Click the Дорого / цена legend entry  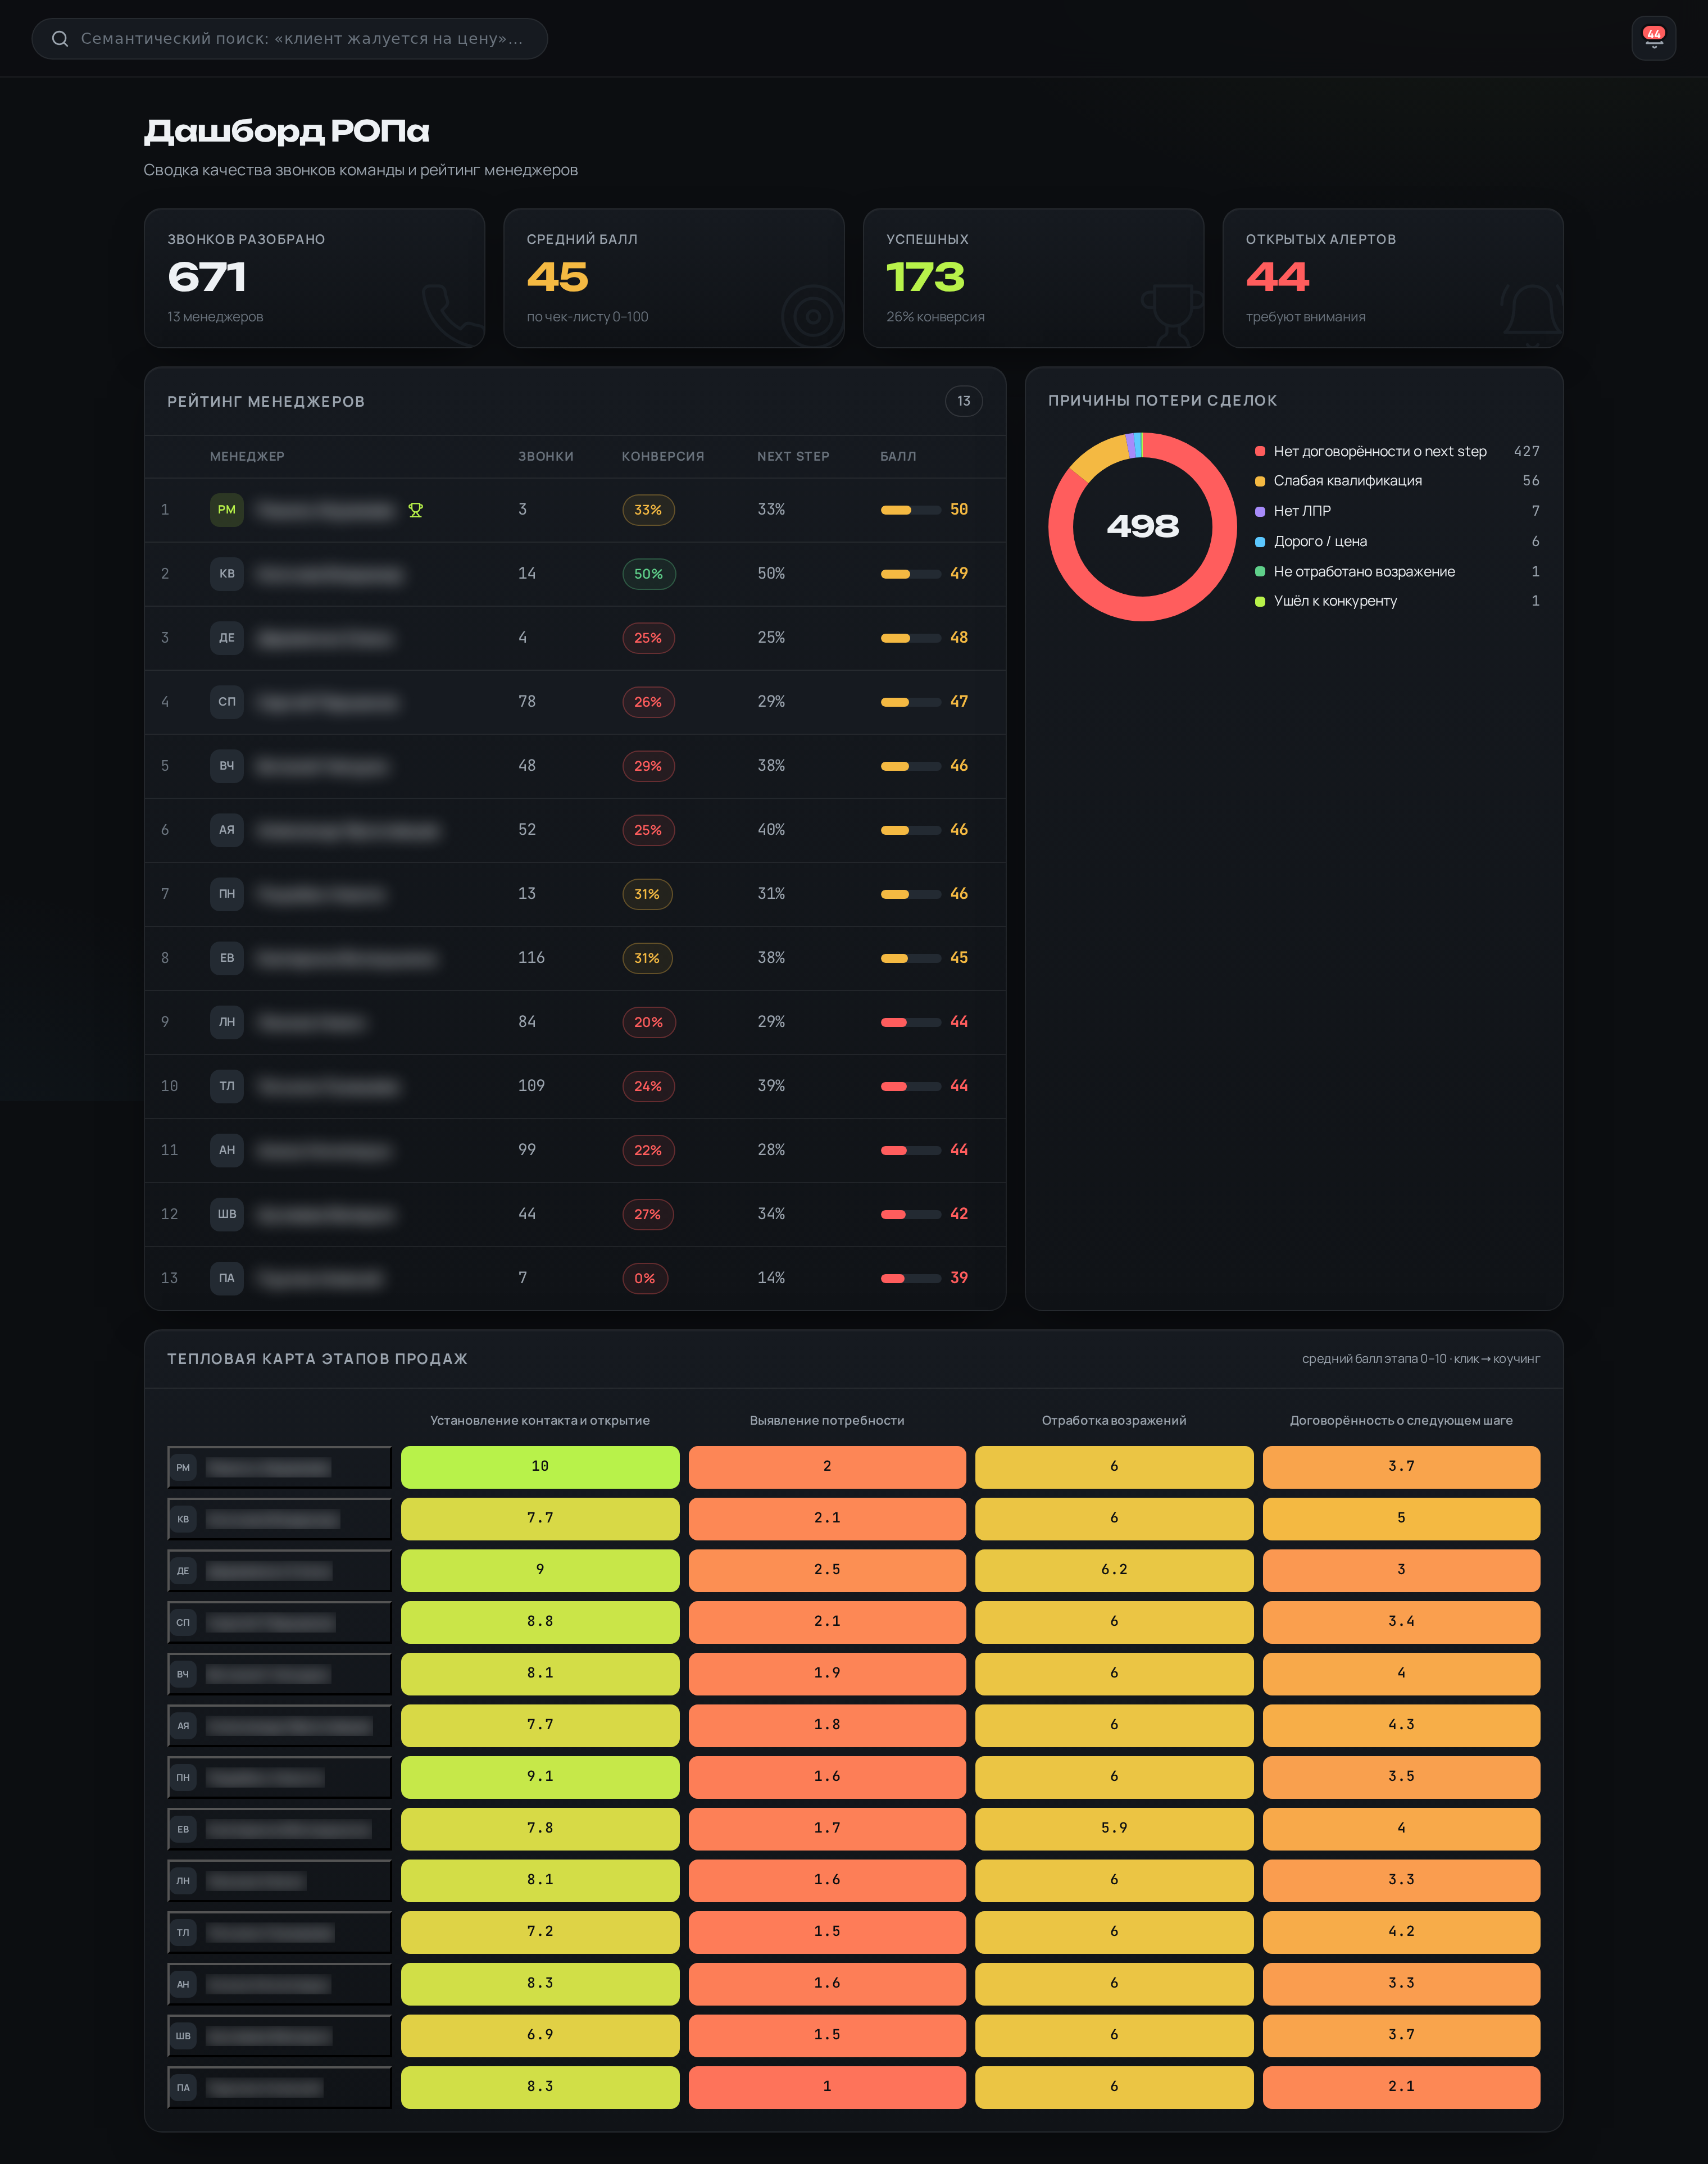(x=1397, y=541)
